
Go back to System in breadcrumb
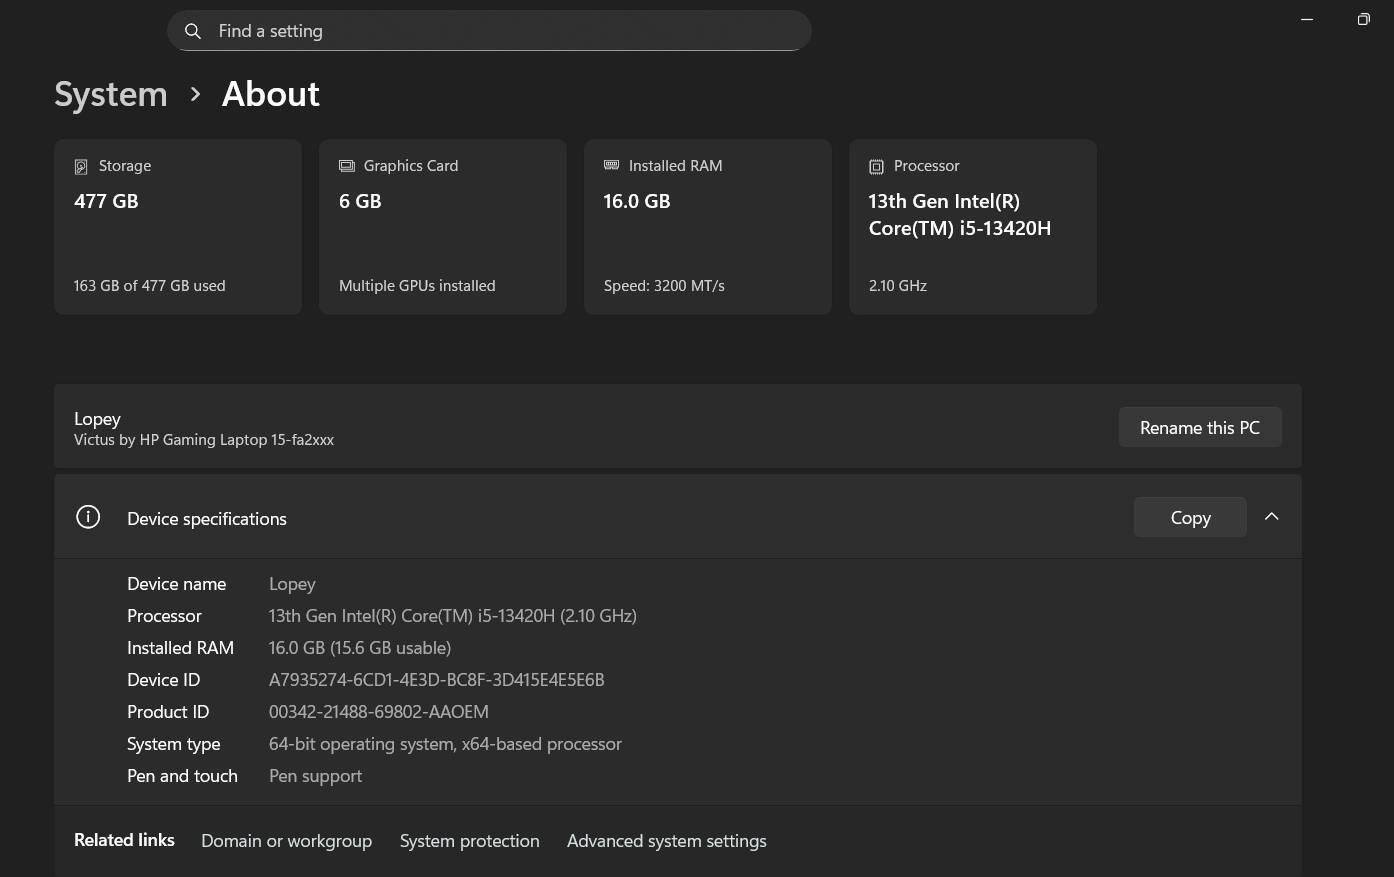pos(111,94)
